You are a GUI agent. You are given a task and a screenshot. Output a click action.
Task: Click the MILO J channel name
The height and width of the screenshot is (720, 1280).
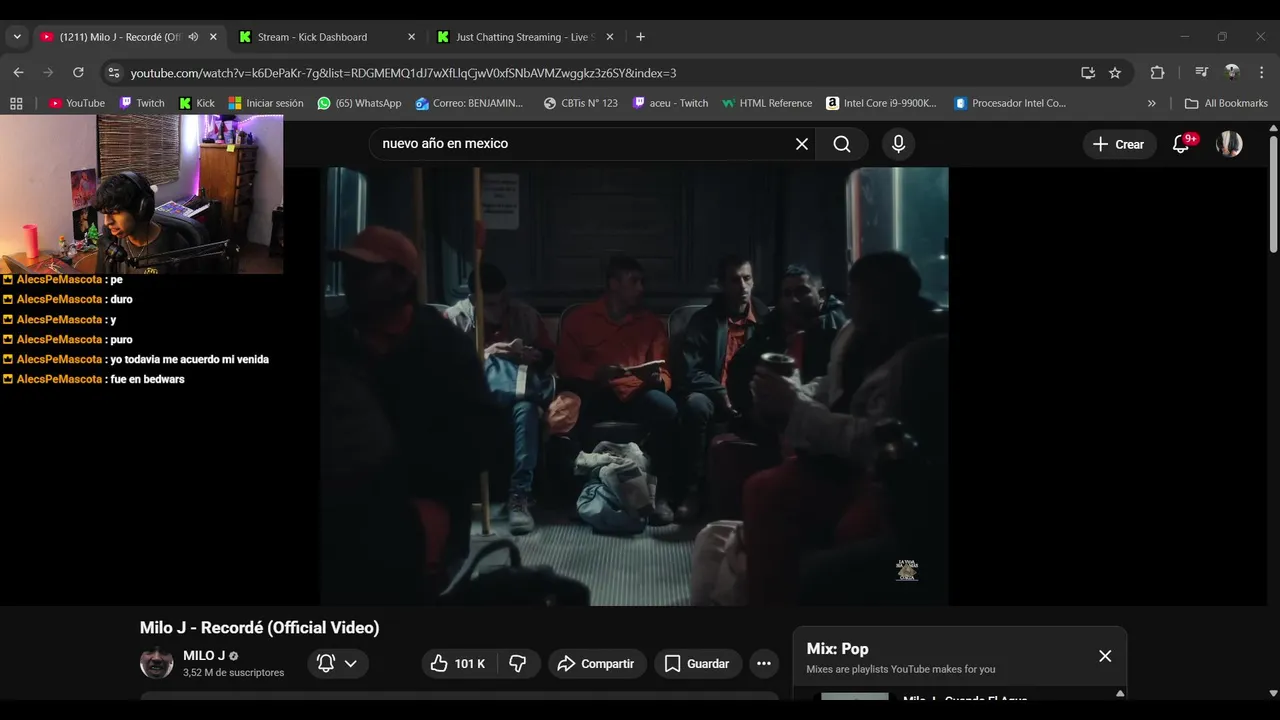[x=204, y=656]
